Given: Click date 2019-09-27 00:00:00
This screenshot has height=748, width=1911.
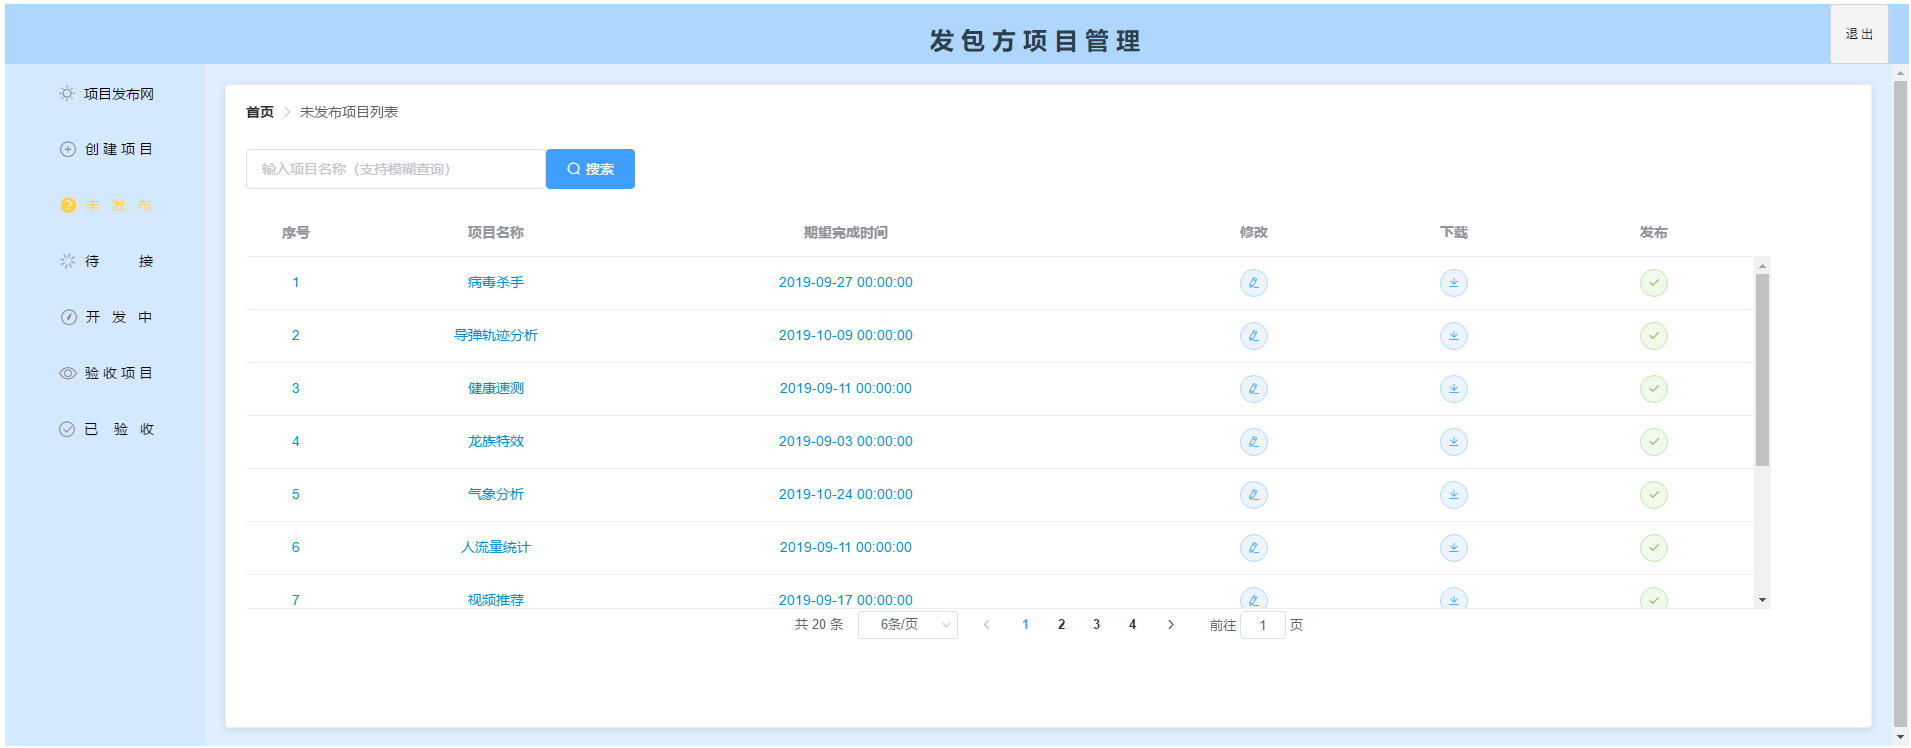Looking at the screenshot, I should [x=846, y=283].
